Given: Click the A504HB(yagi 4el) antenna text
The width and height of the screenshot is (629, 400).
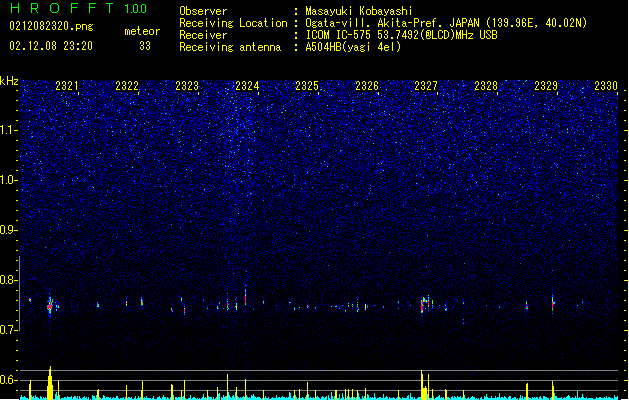Looking at the screenshot, I should coord(353,47).
